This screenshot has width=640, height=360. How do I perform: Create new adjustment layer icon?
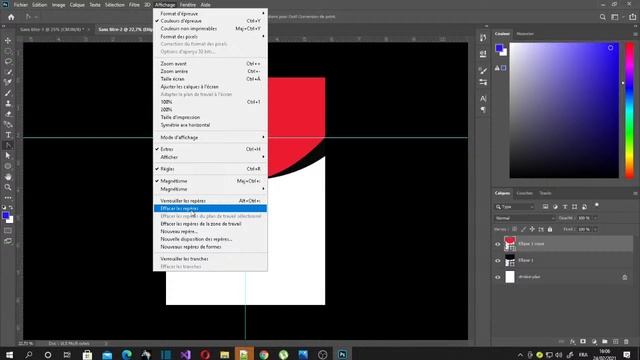[594, 341]
